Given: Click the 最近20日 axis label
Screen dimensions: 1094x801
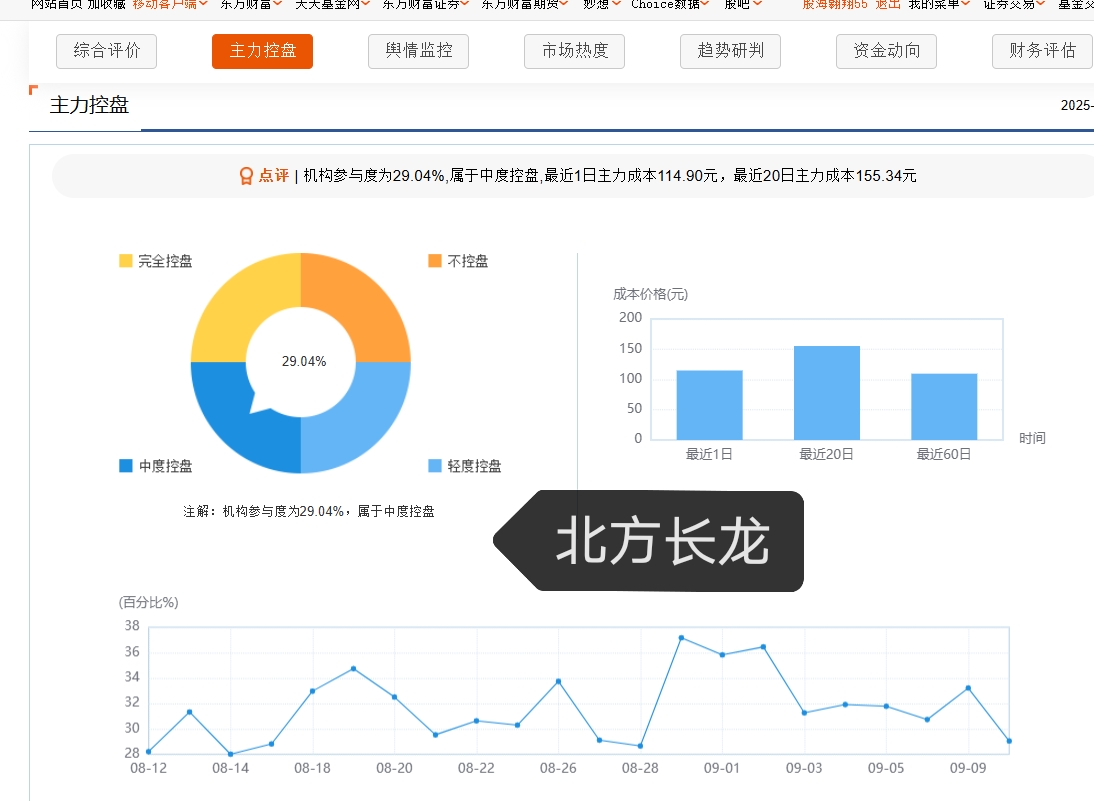Looking at the screenshot, I should pyautogui.click(x=826, y=454).
